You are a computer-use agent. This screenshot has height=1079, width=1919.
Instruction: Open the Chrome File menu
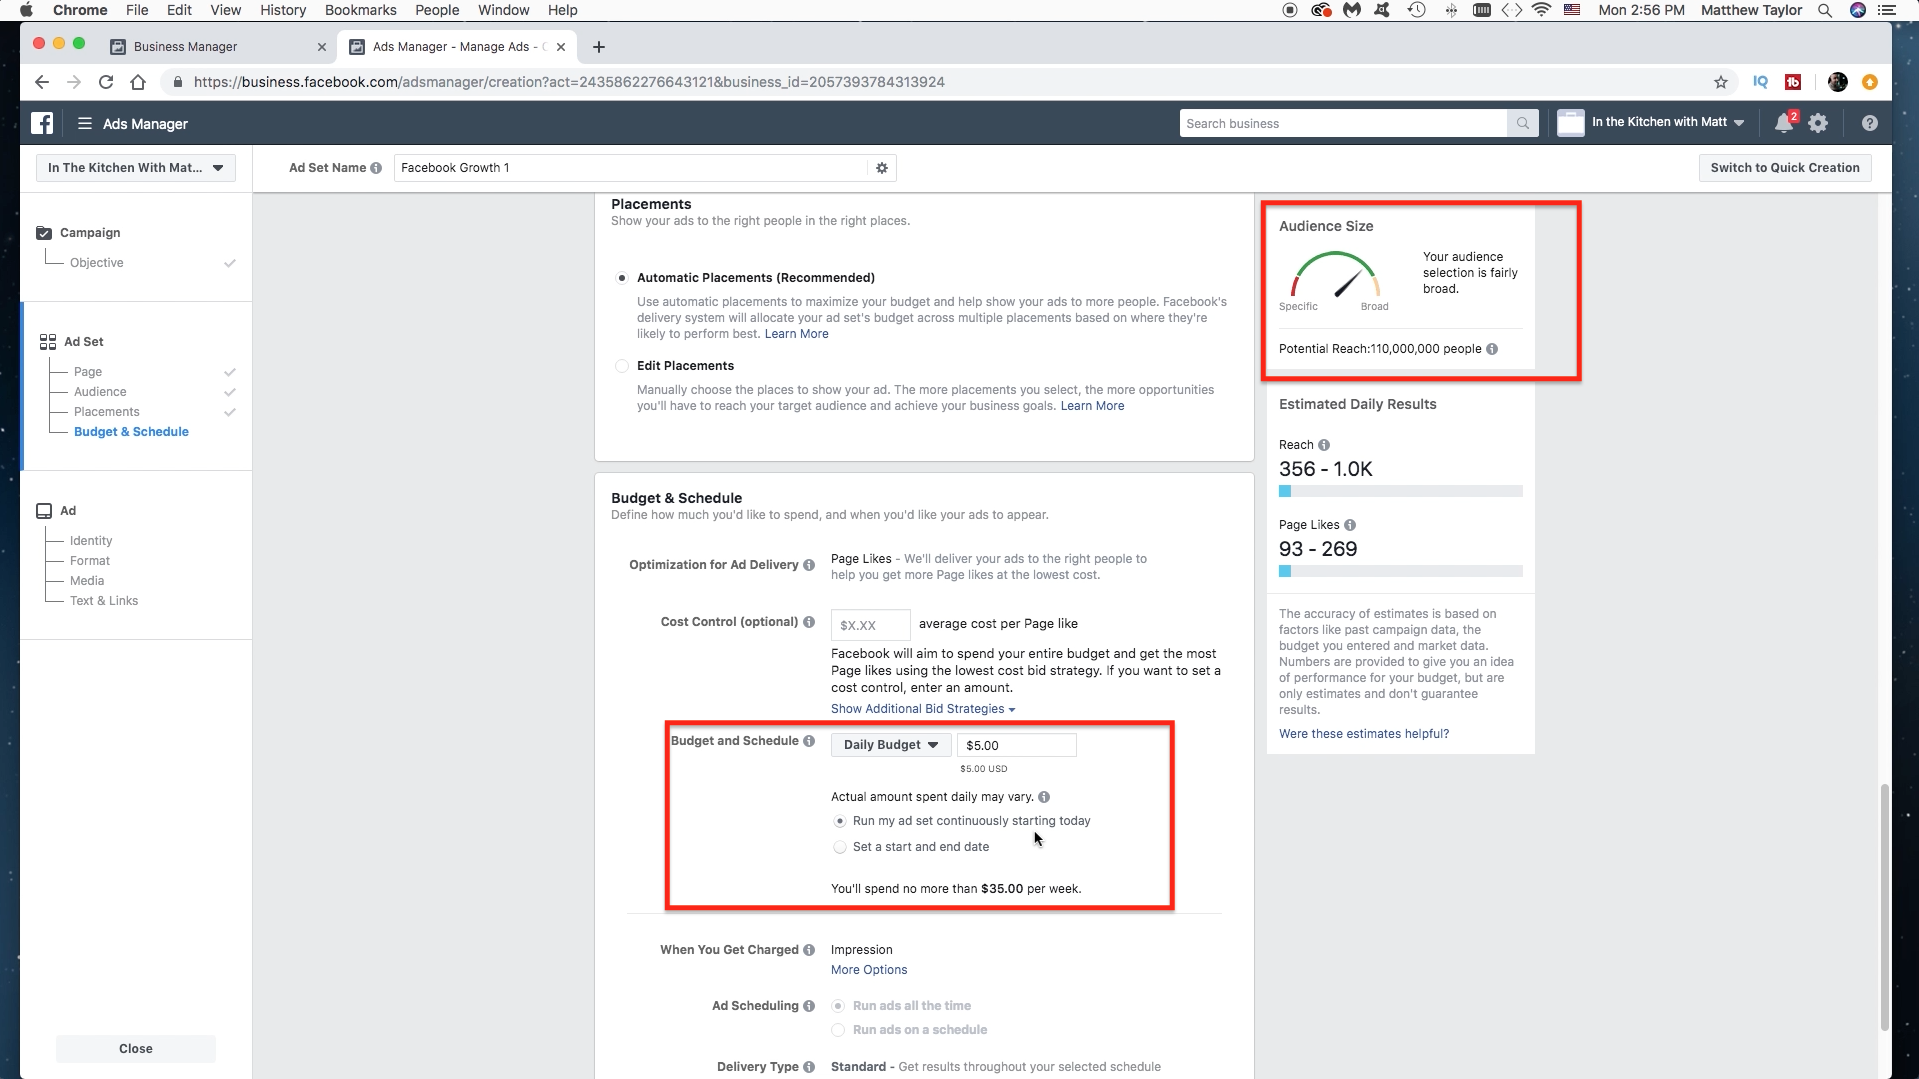click(x=137, y=10)
